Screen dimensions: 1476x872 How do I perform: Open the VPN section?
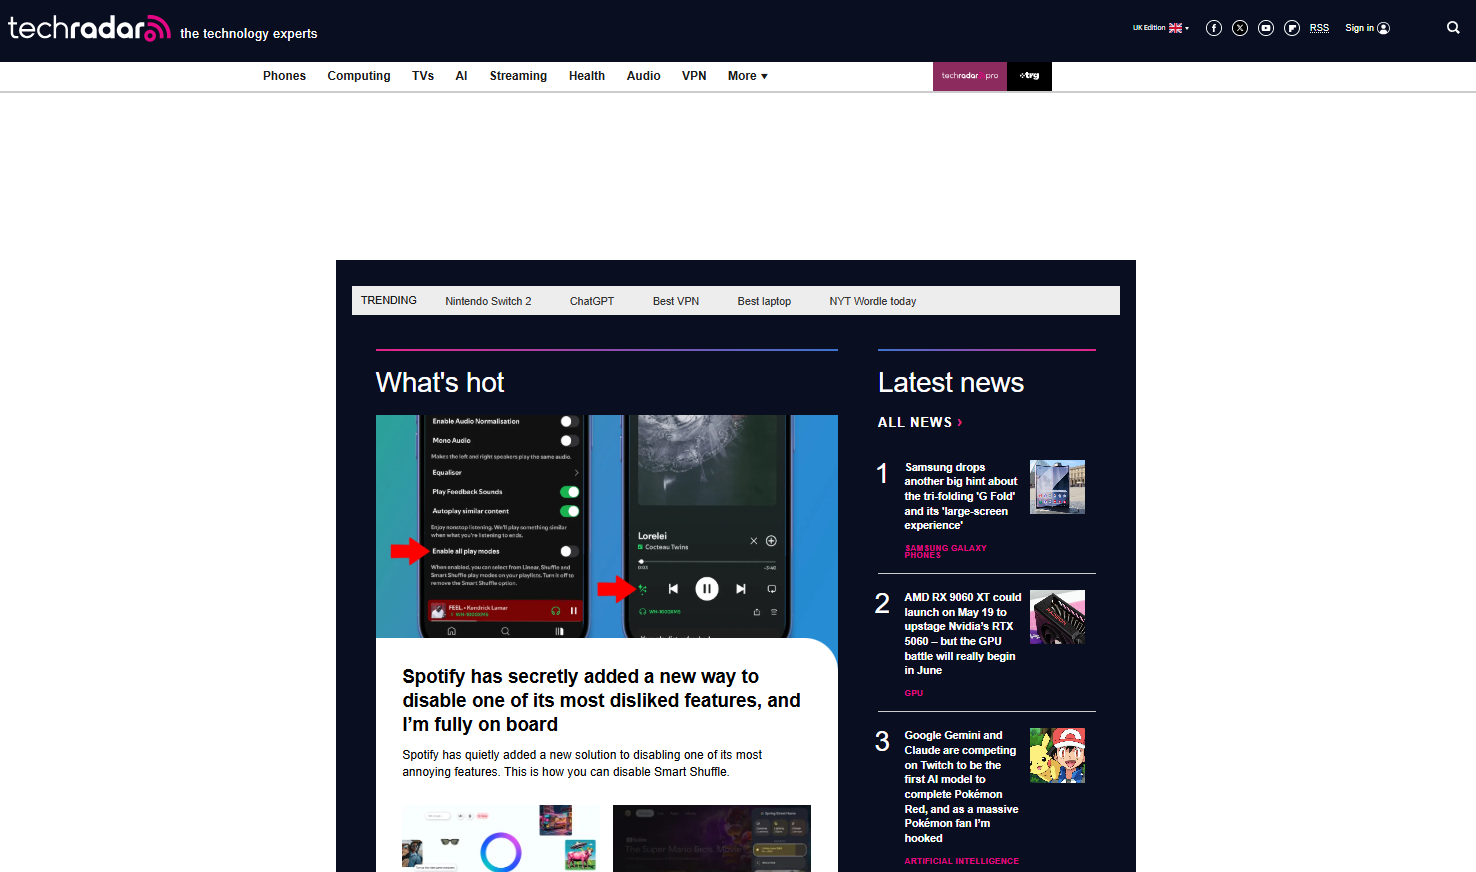click(x=694, y=76)
